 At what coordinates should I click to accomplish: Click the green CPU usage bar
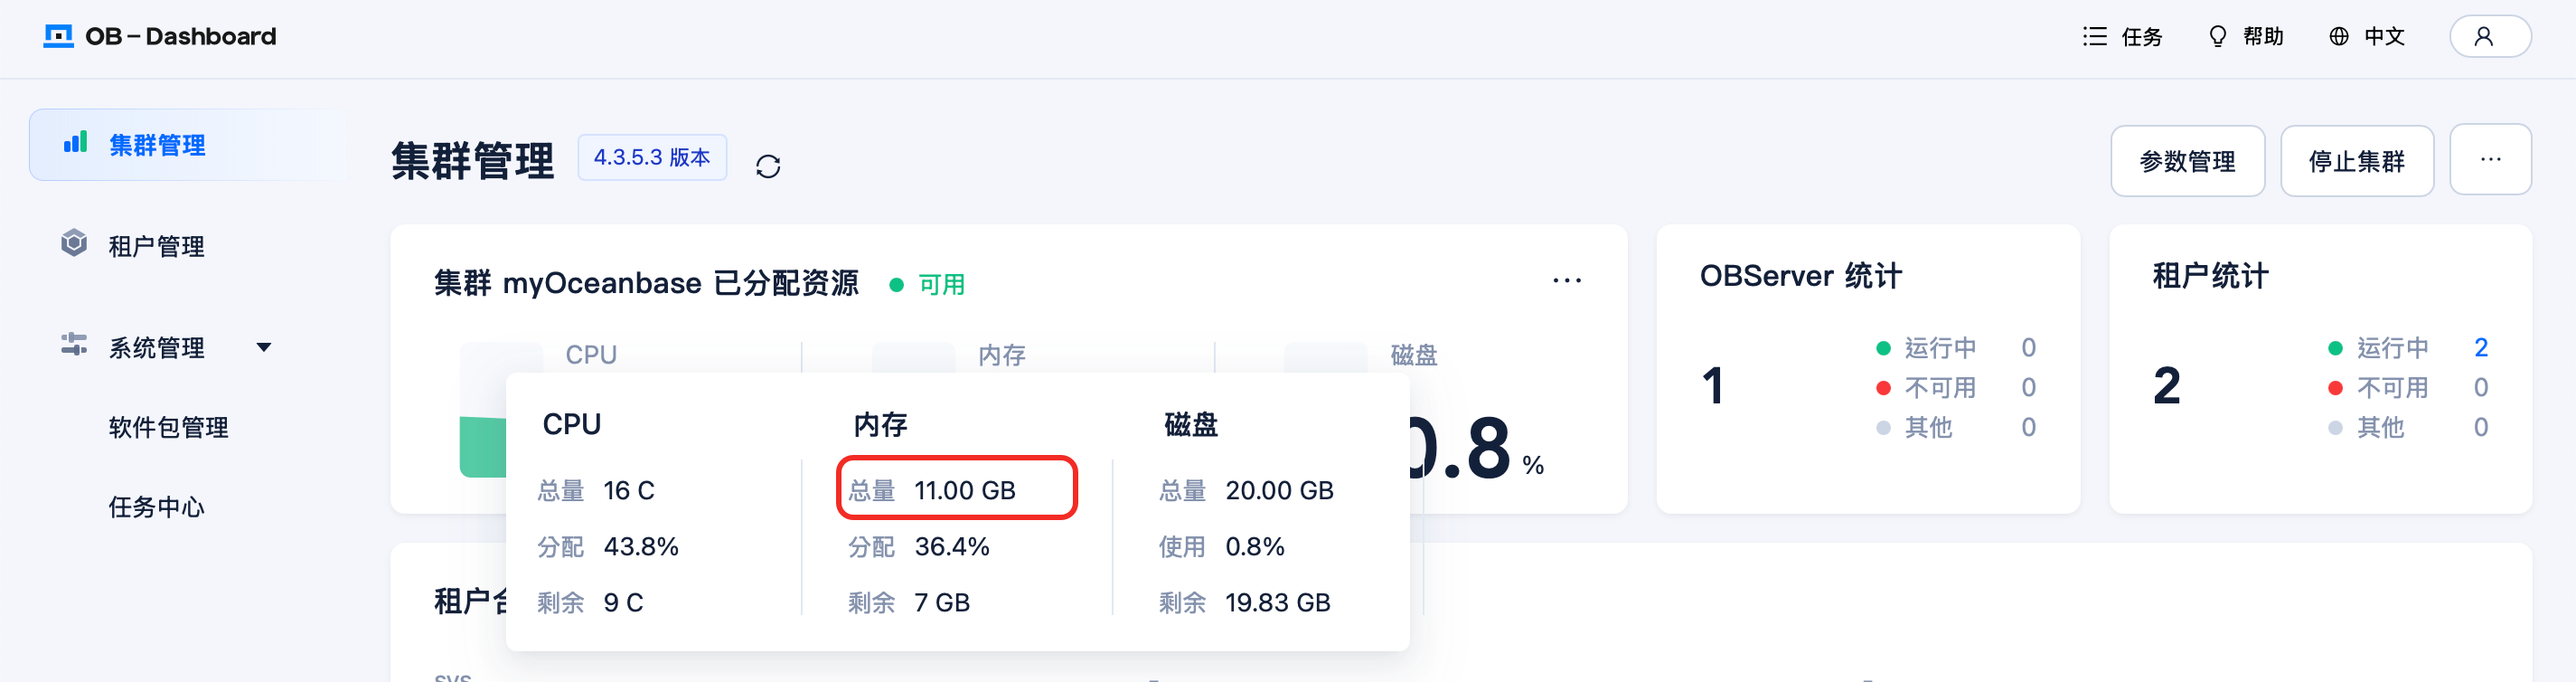coord(483,446)
